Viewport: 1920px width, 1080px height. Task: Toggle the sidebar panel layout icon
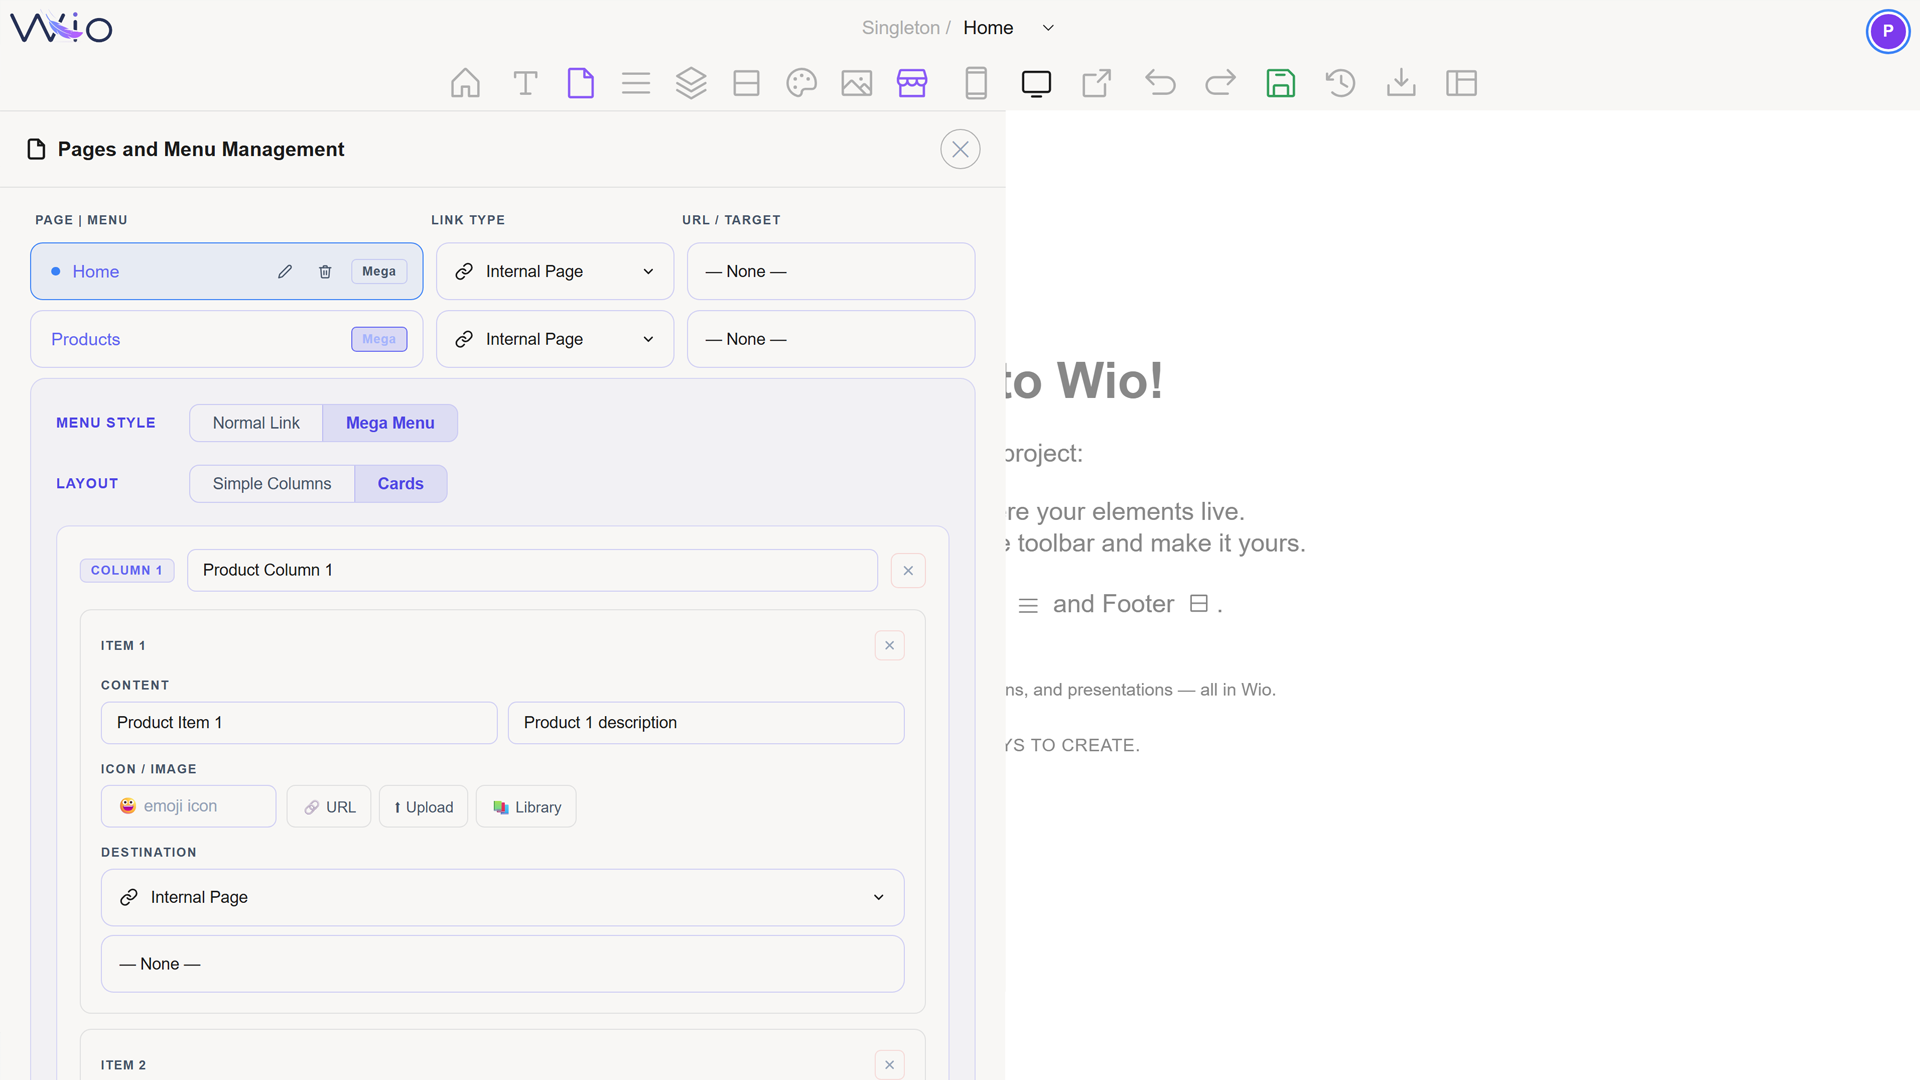1462,83
